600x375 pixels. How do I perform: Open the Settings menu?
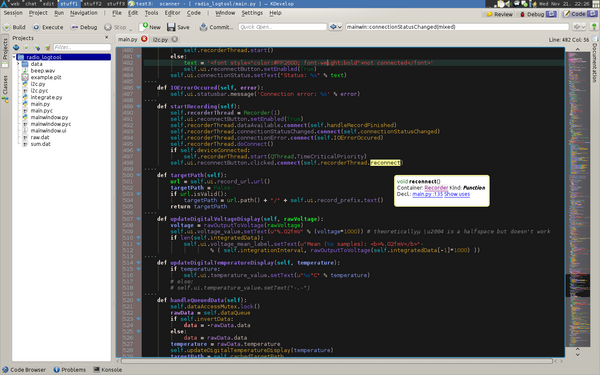click(252, 13)
